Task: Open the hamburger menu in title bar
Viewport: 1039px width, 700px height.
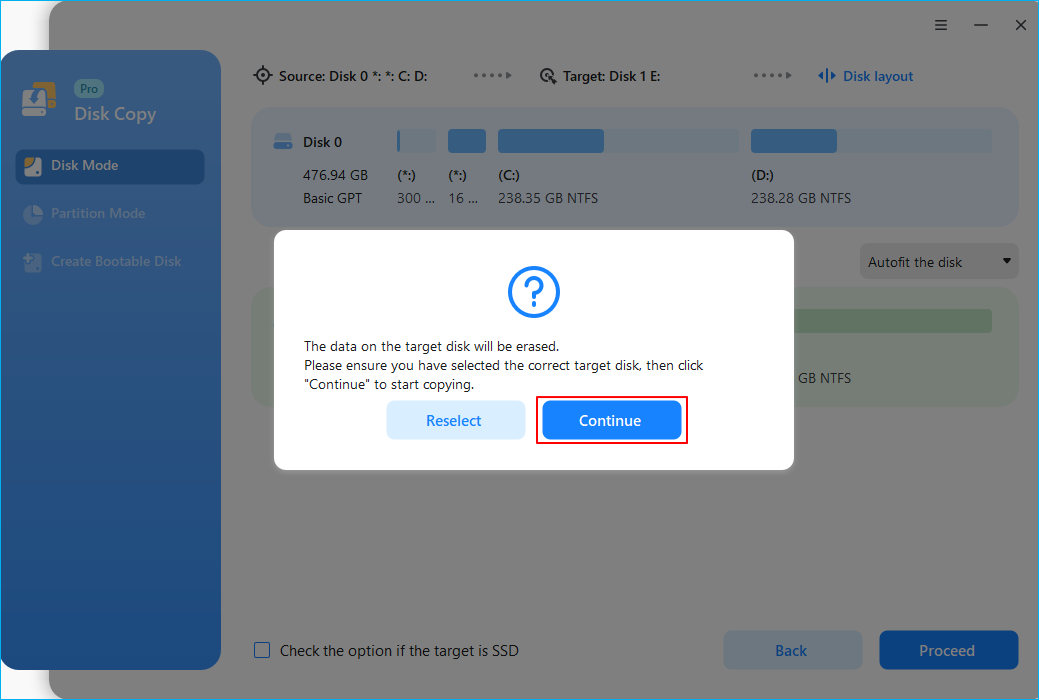Action: pos(941,25)
